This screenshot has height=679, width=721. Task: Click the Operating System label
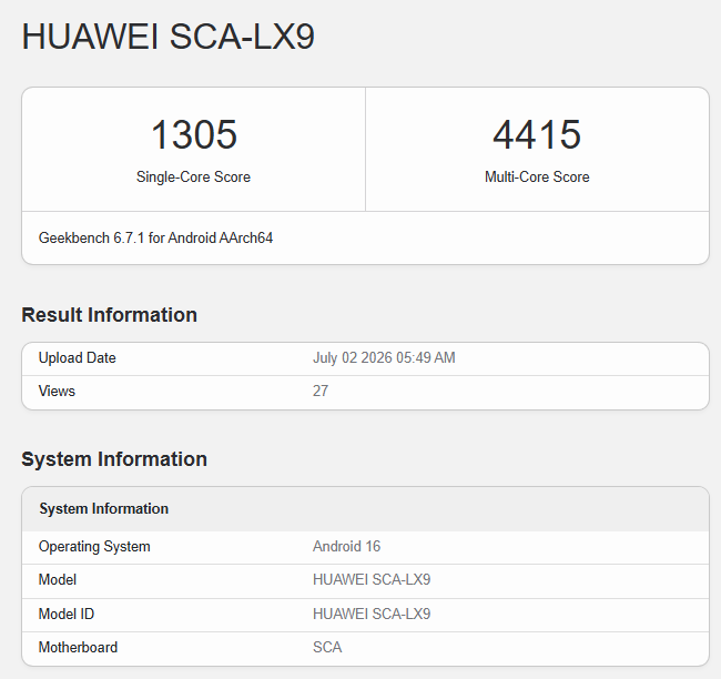pyautogui.click(x=94, y=547)
